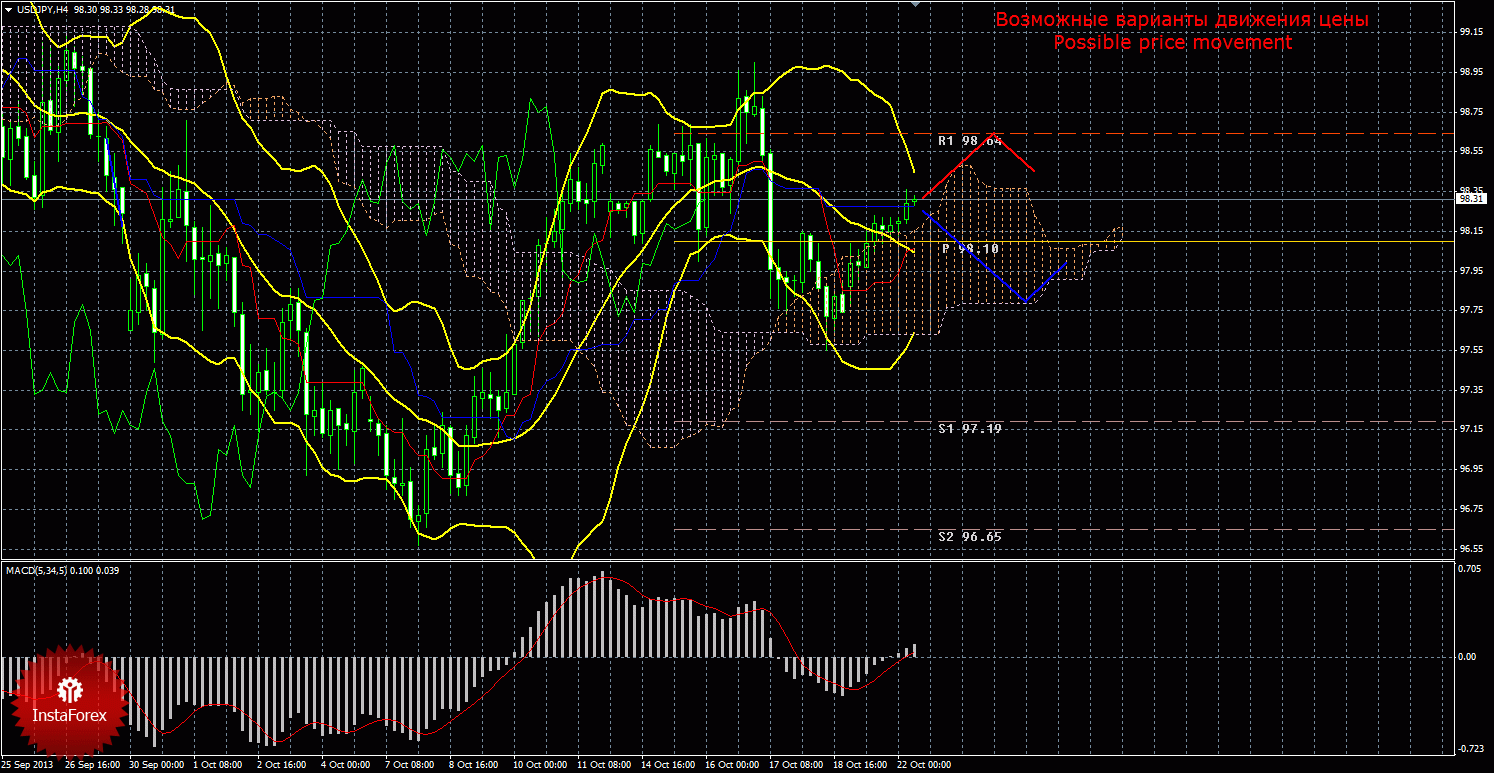Click the 14 Oct 16:00 time label
The image size is (1494, 773).
coord(668,765)
